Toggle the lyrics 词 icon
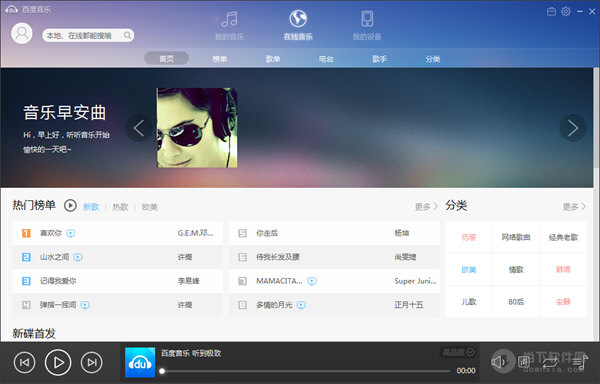Viewport: 600px width, 384px height. [x=523, y=361]
